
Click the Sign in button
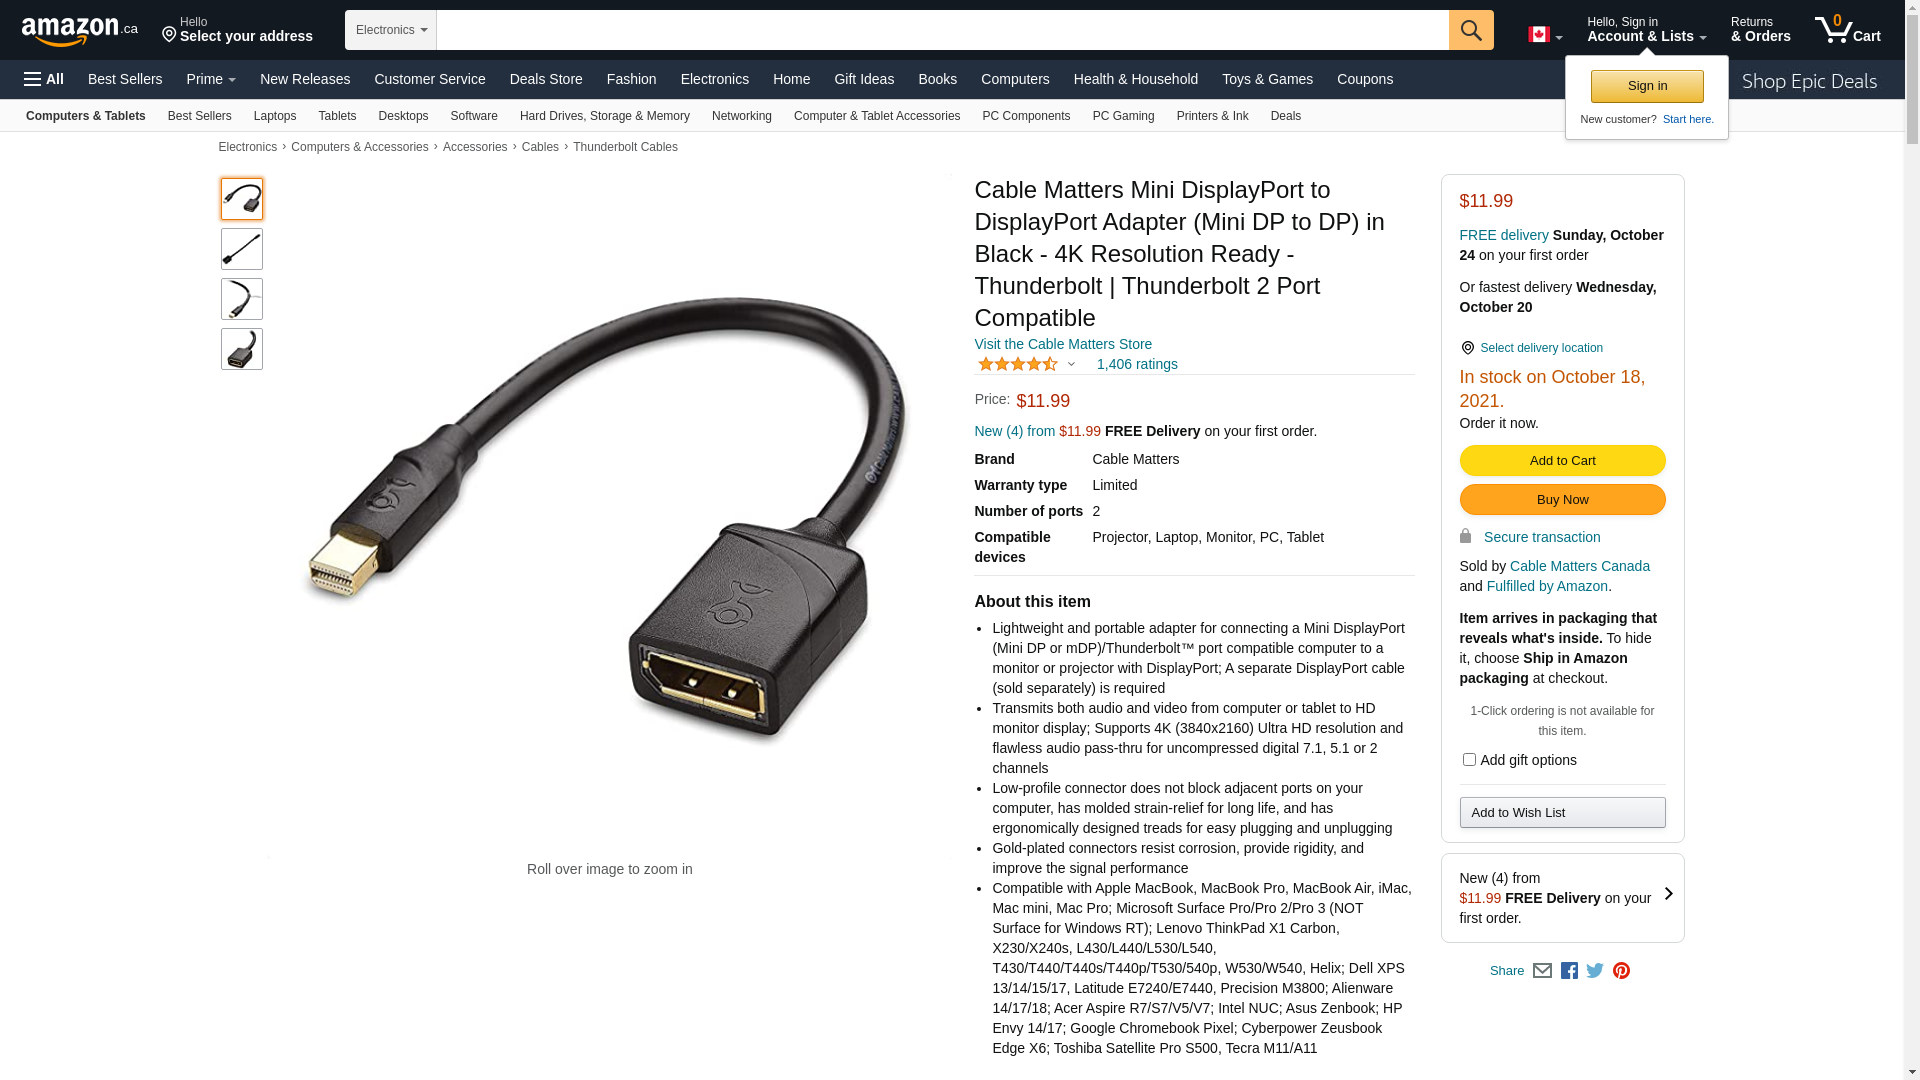click(1647, 86)
